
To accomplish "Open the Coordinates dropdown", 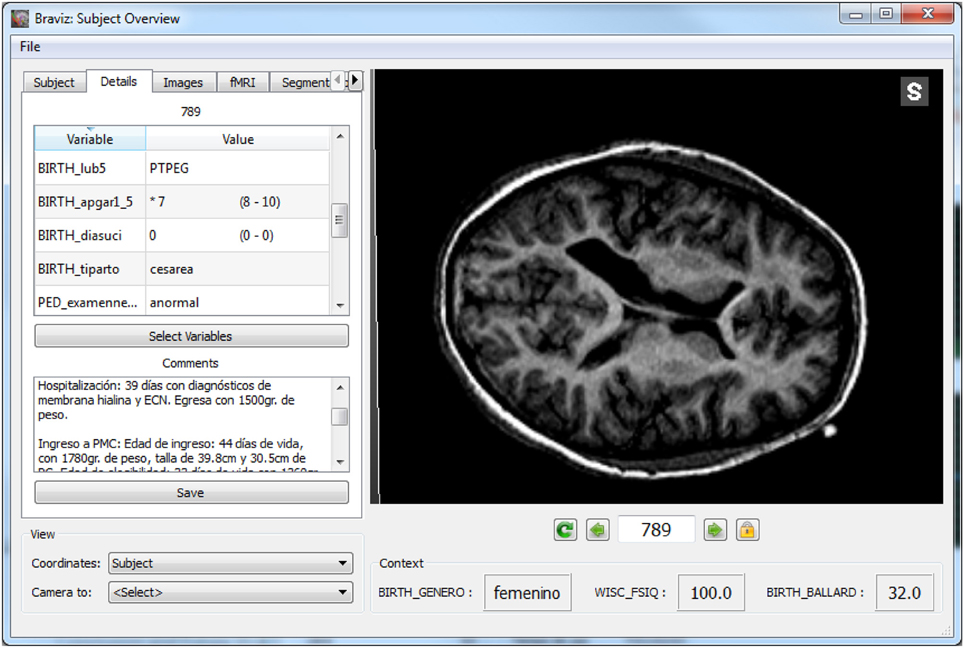I will [231, 563].
